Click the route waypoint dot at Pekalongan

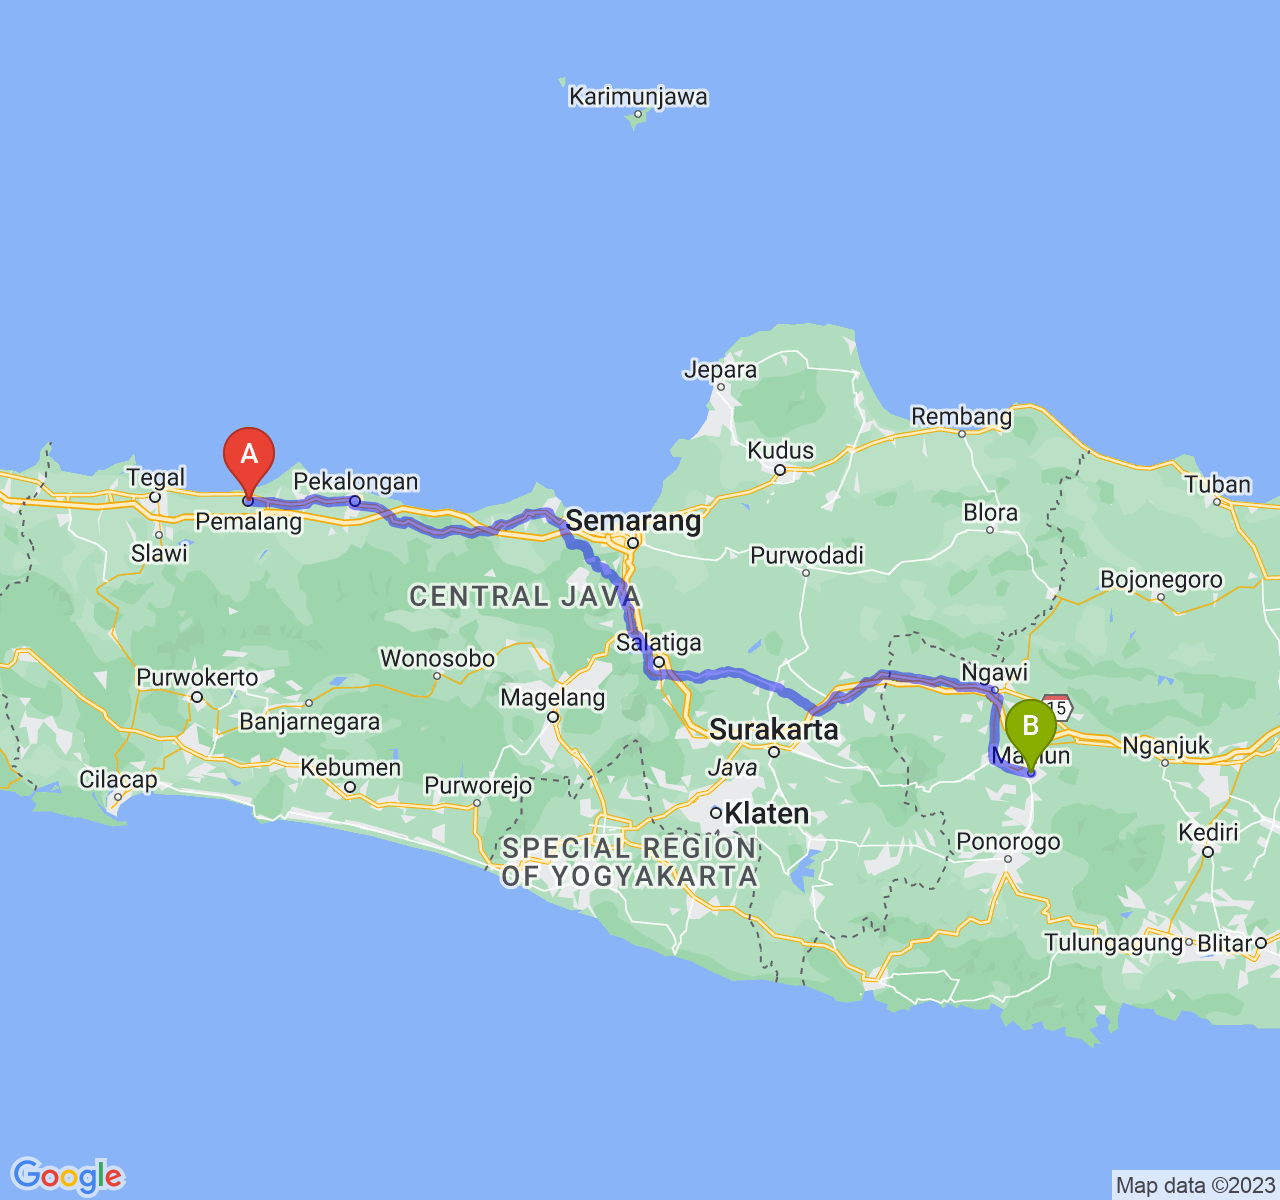coord(355,501)
